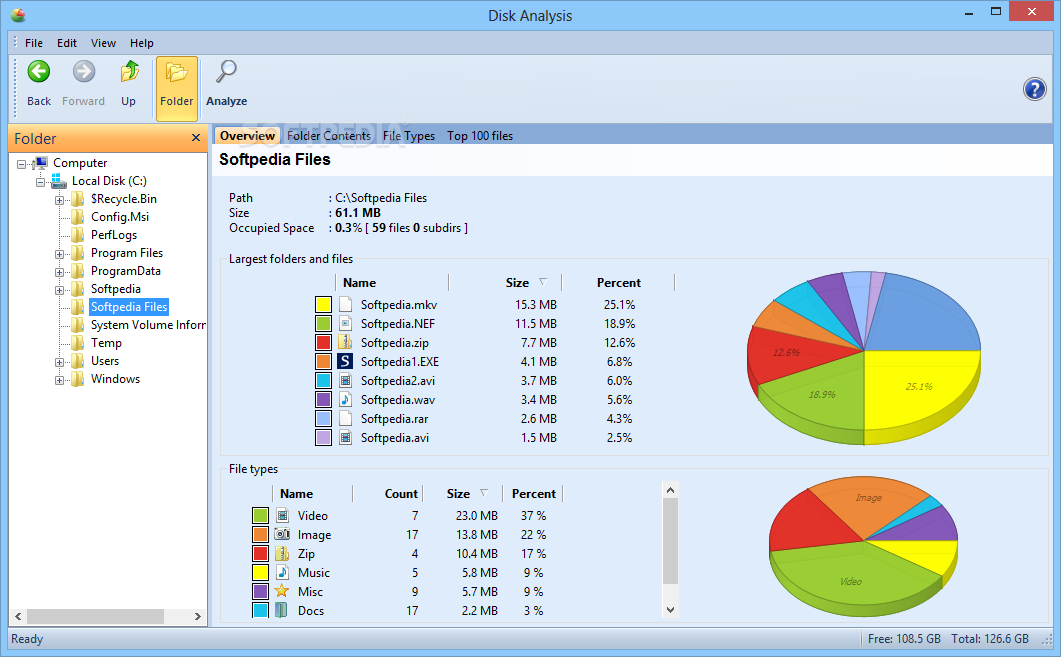Screen dimensions: 1061x657
Task: Click the Softpedia1.EXE application icon
Action: point(345,361)
